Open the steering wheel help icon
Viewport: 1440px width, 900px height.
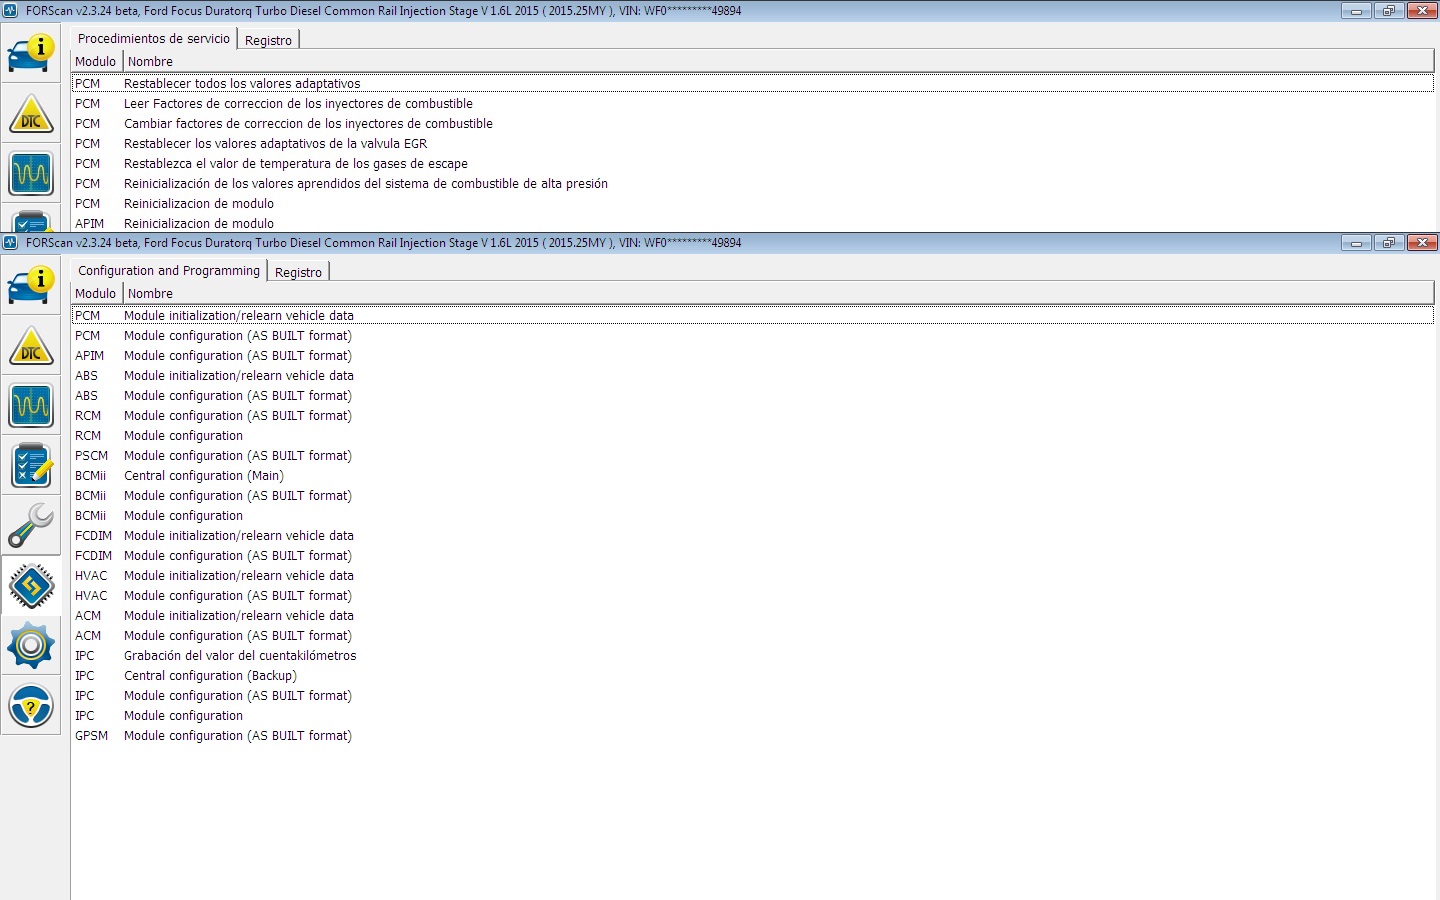(x=31, y=707)
